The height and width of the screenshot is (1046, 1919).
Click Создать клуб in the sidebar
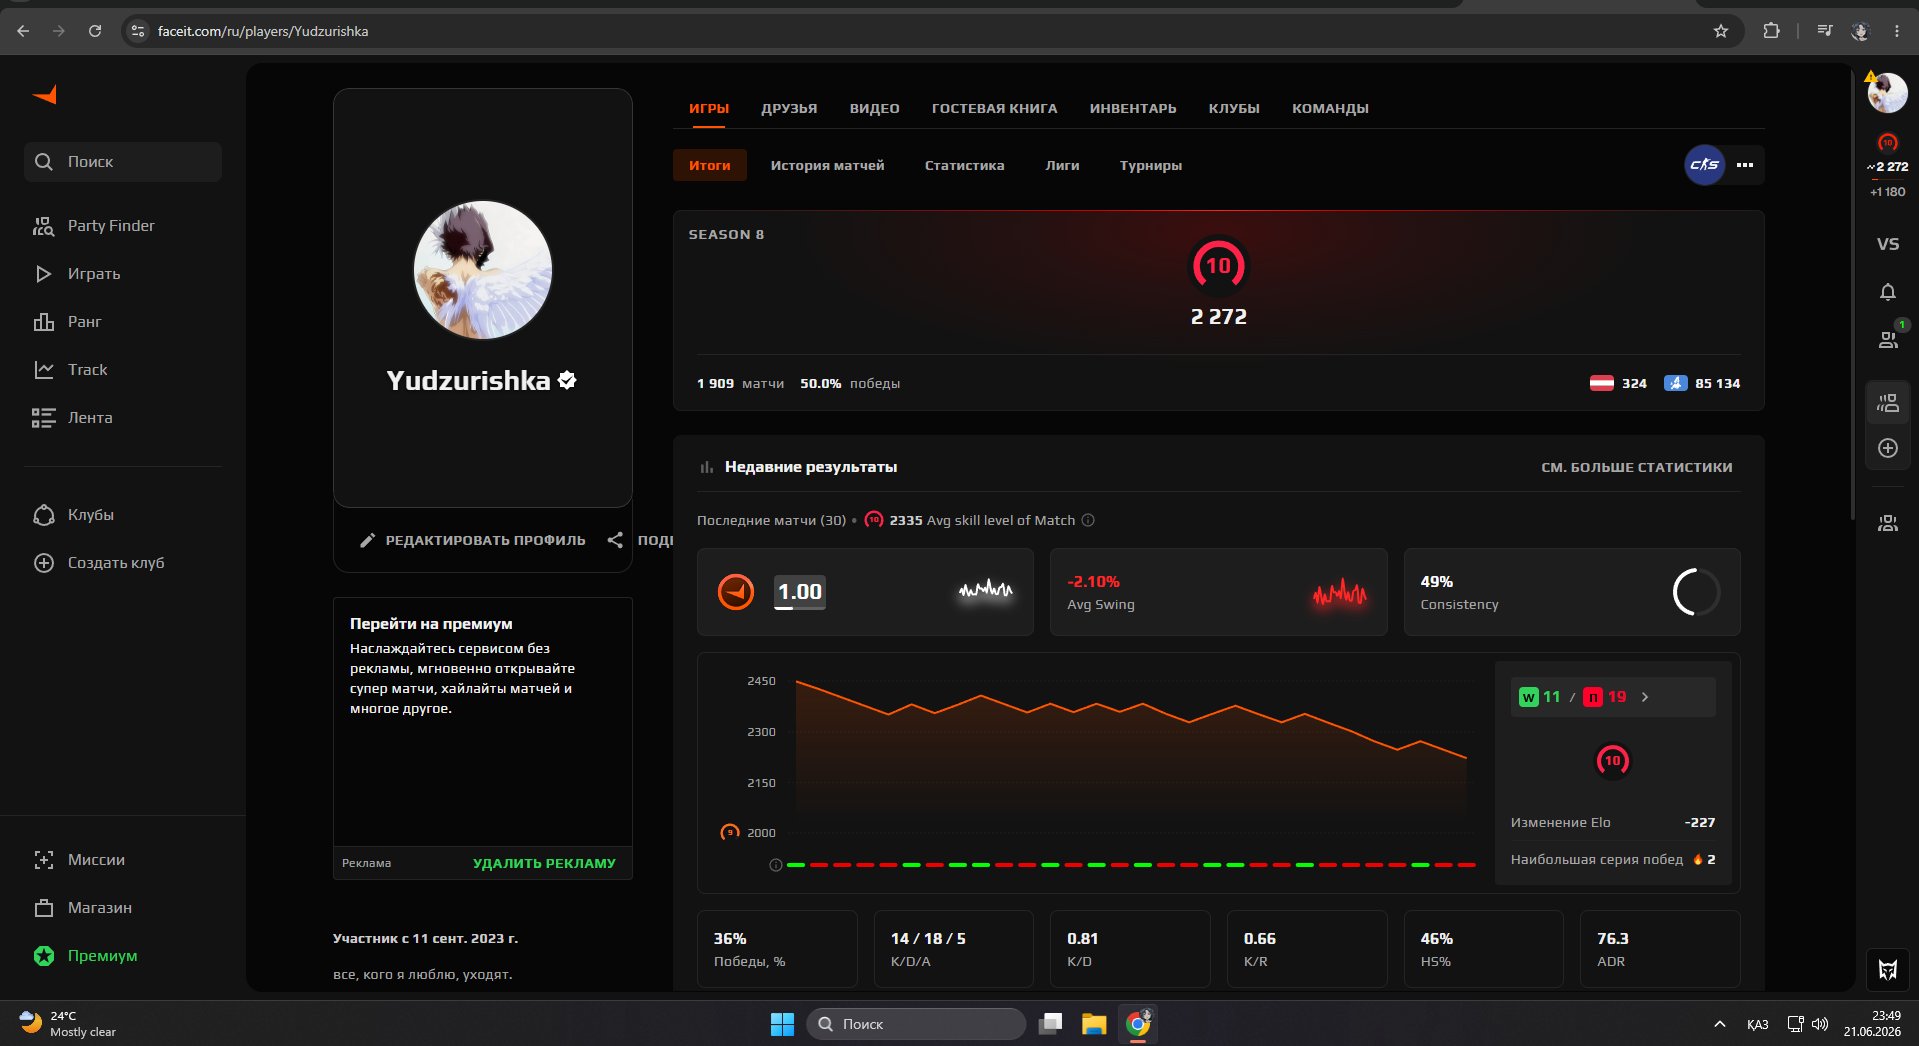[98, 563]
